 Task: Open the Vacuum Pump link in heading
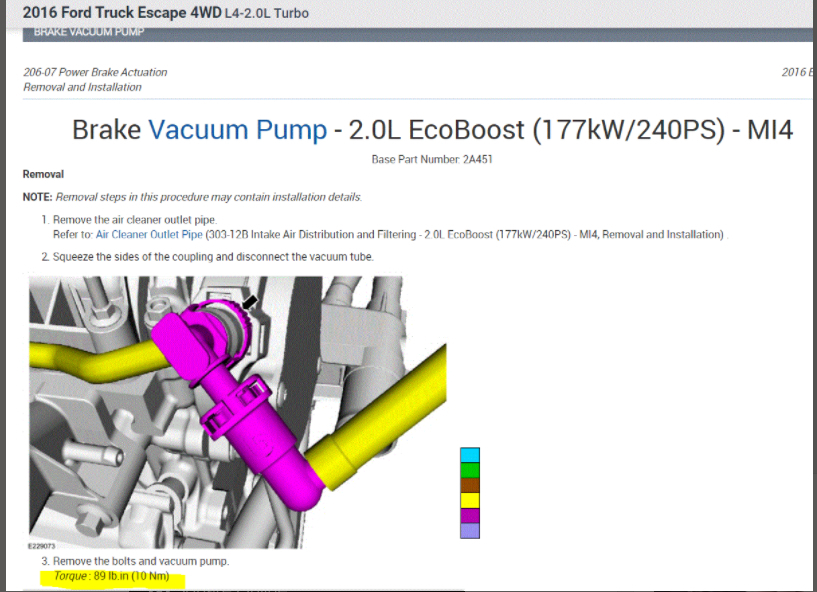point(238,130)
